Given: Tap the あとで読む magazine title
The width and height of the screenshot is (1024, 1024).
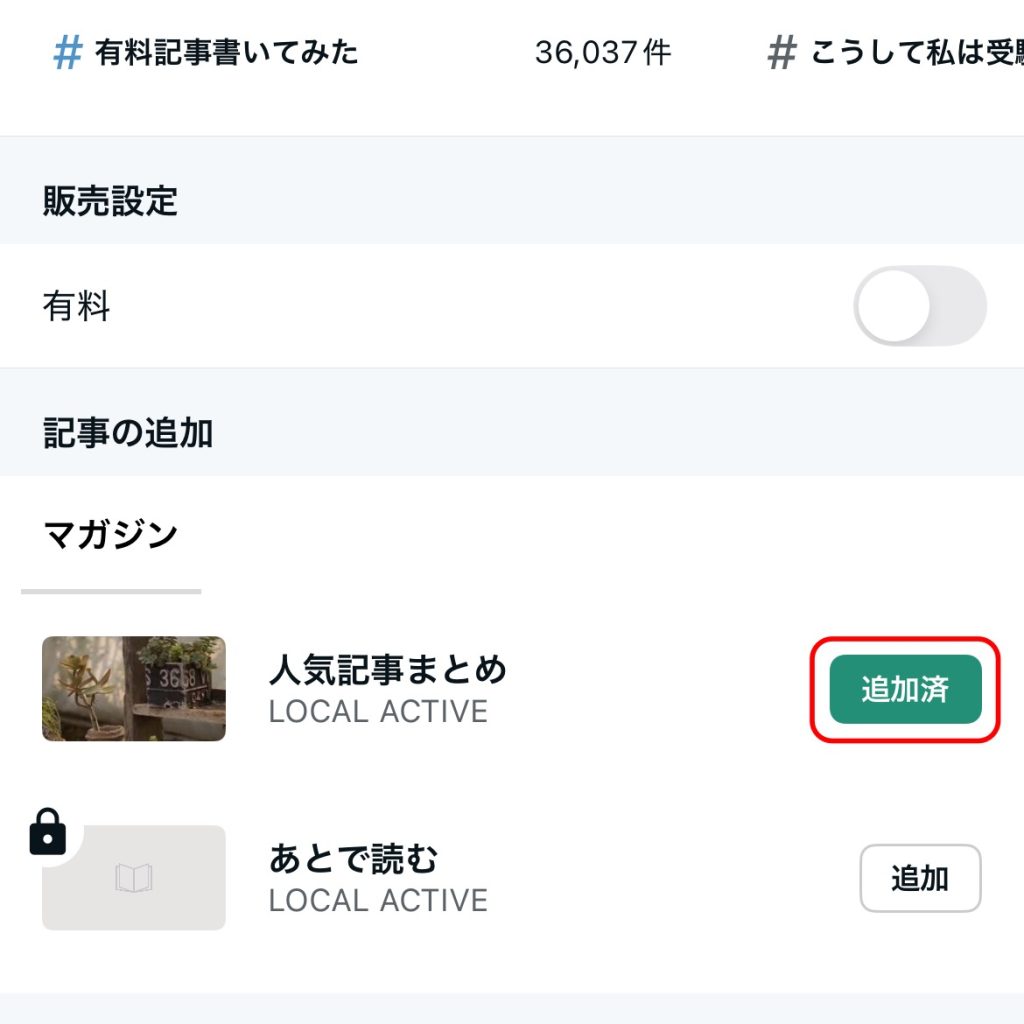Looking at the screenshot, I should click(x=353, y=858).
